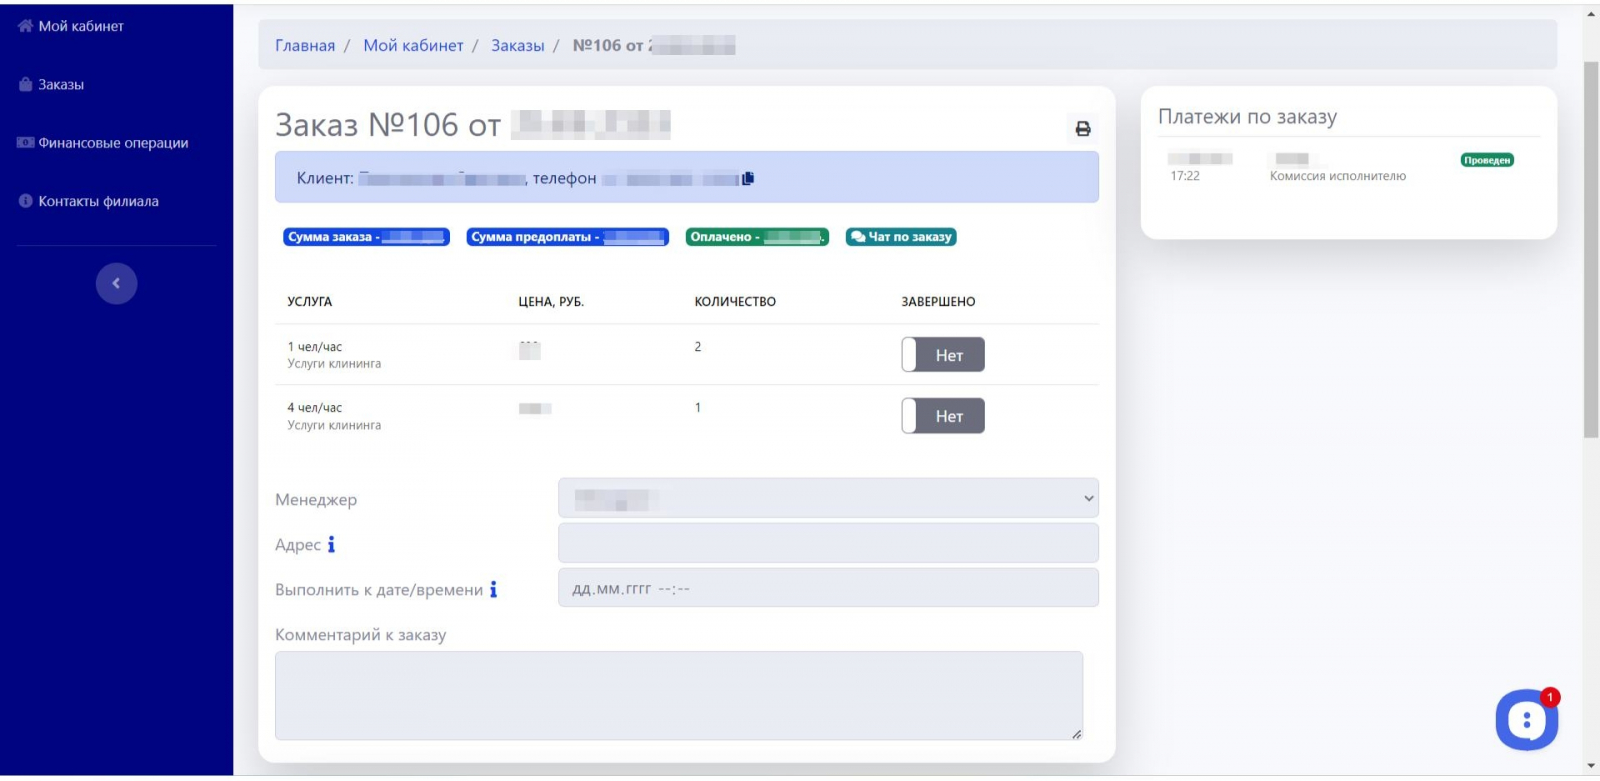Click quantity 1 in the 4 чел/час row
Image resolution: width=1600 pixels, height=781 pixels.
[698, 408]
